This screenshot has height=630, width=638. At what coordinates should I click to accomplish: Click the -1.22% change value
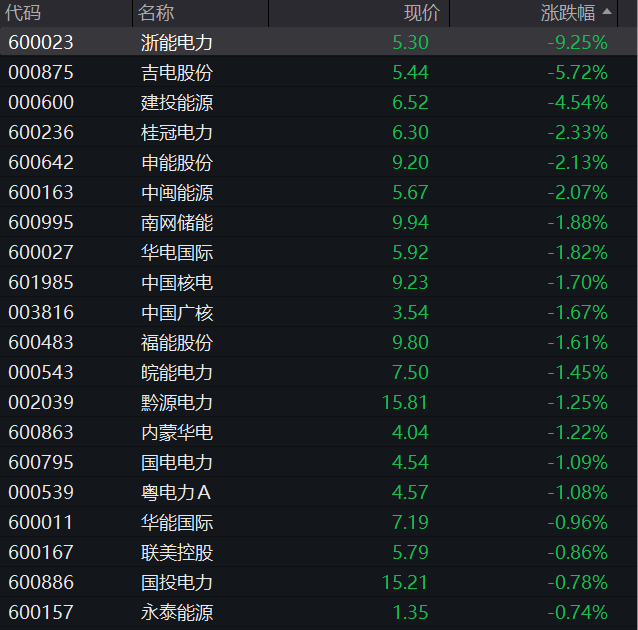[577, 432]
